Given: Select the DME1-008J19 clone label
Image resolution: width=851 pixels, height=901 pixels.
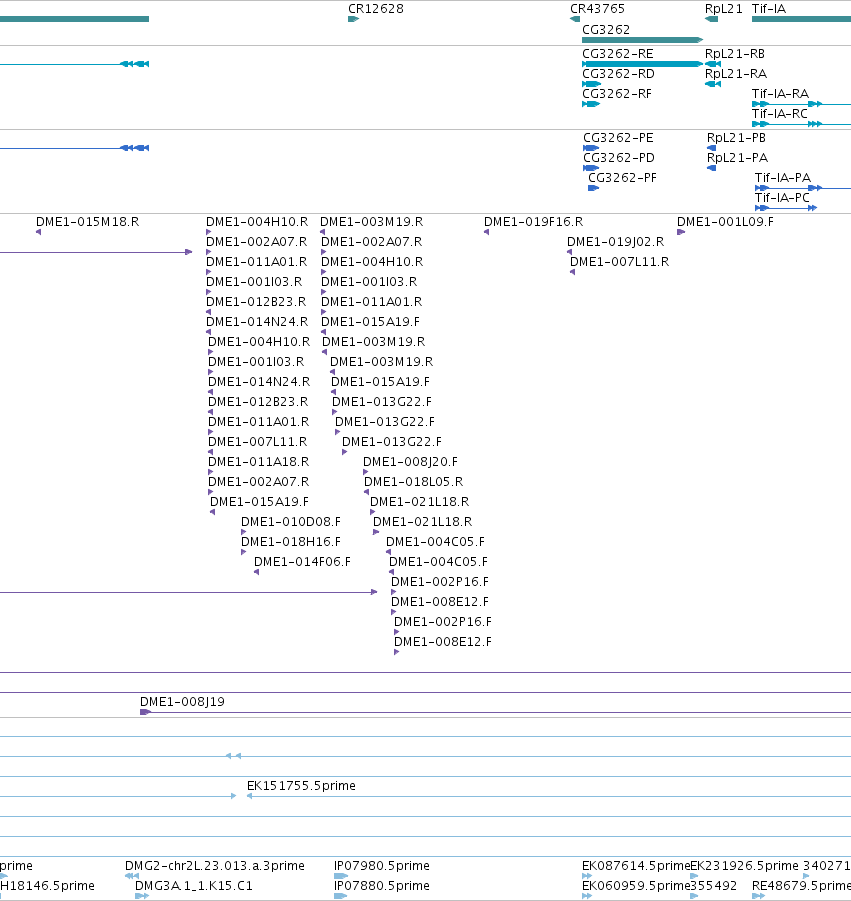Looking at the screenshot, I should 182,702.
